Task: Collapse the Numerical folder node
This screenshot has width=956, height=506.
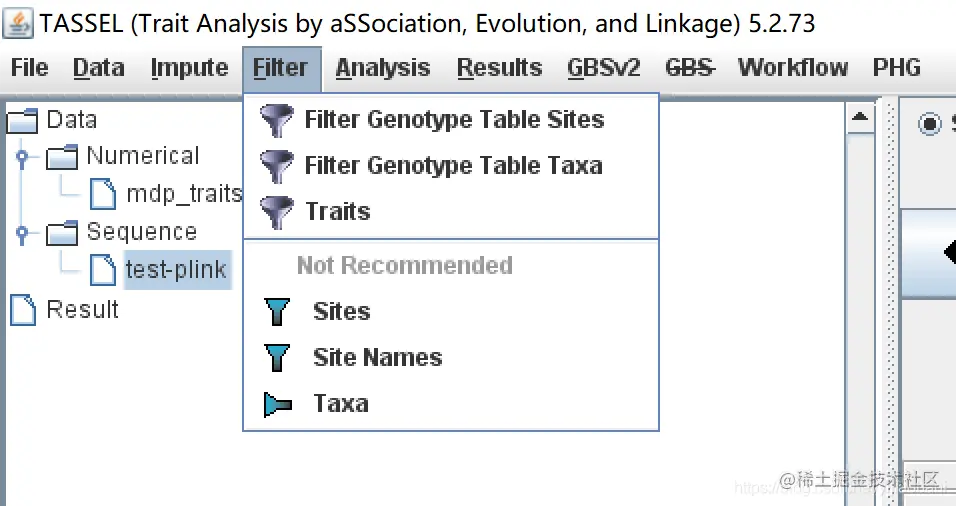Action: [22, 157]
